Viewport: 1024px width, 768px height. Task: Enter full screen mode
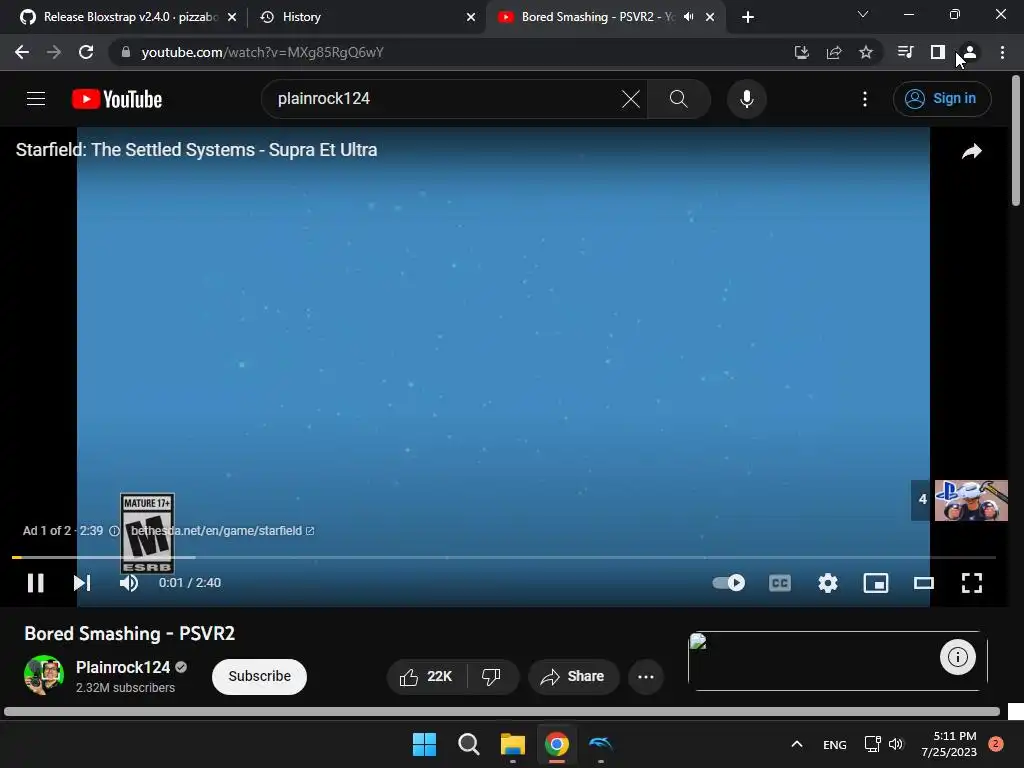[x=972, y=583]
